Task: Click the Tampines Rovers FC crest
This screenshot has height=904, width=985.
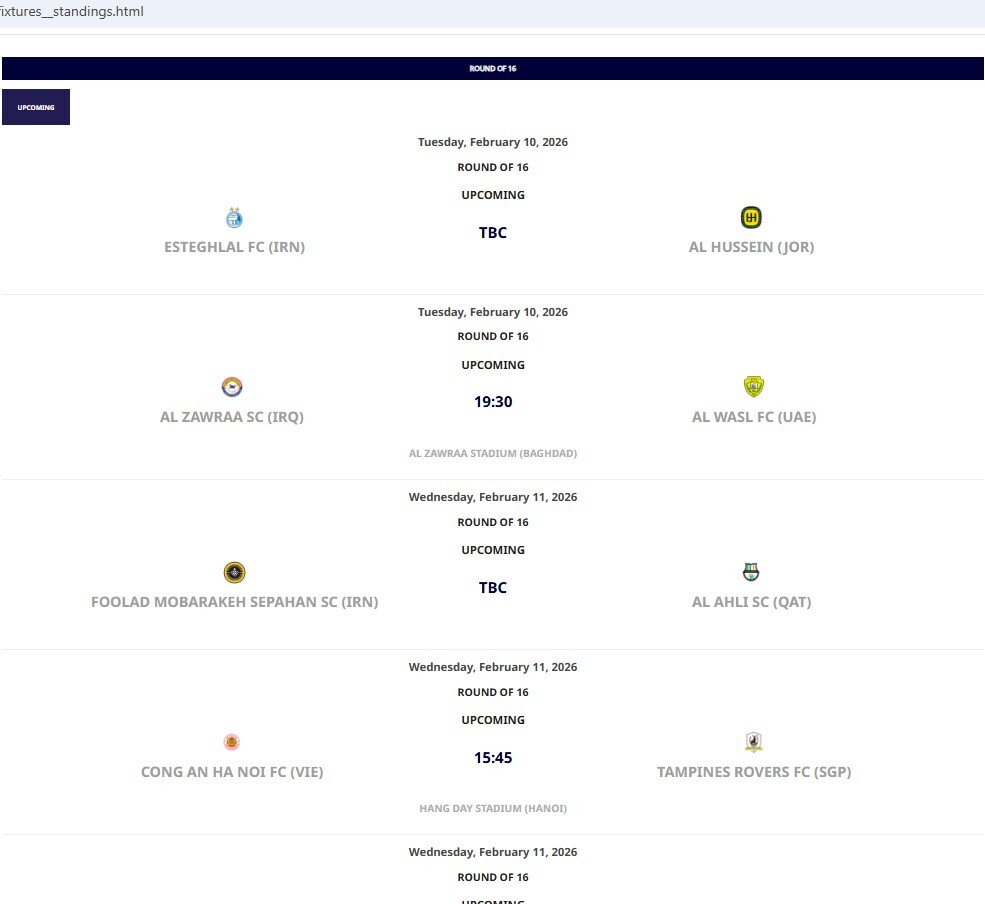Action: tap(753, 742)
